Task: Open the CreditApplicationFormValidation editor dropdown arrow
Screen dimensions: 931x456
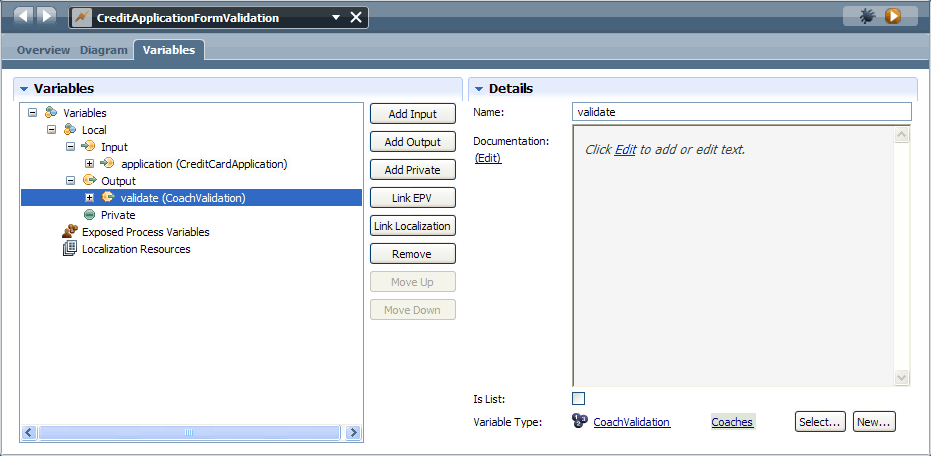Action: coord(335,18)
